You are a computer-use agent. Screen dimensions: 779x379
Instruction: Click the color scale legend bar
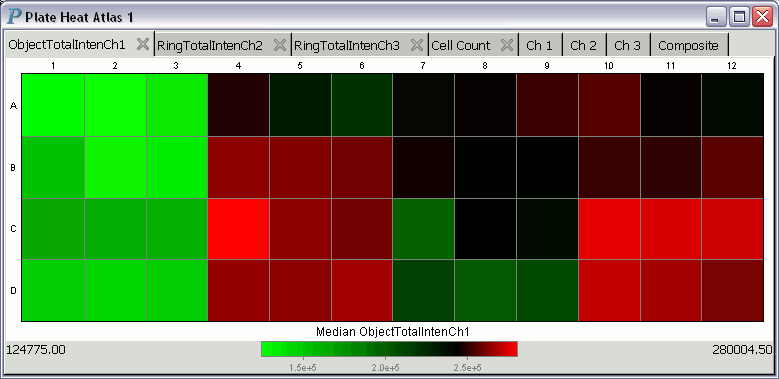390,349
